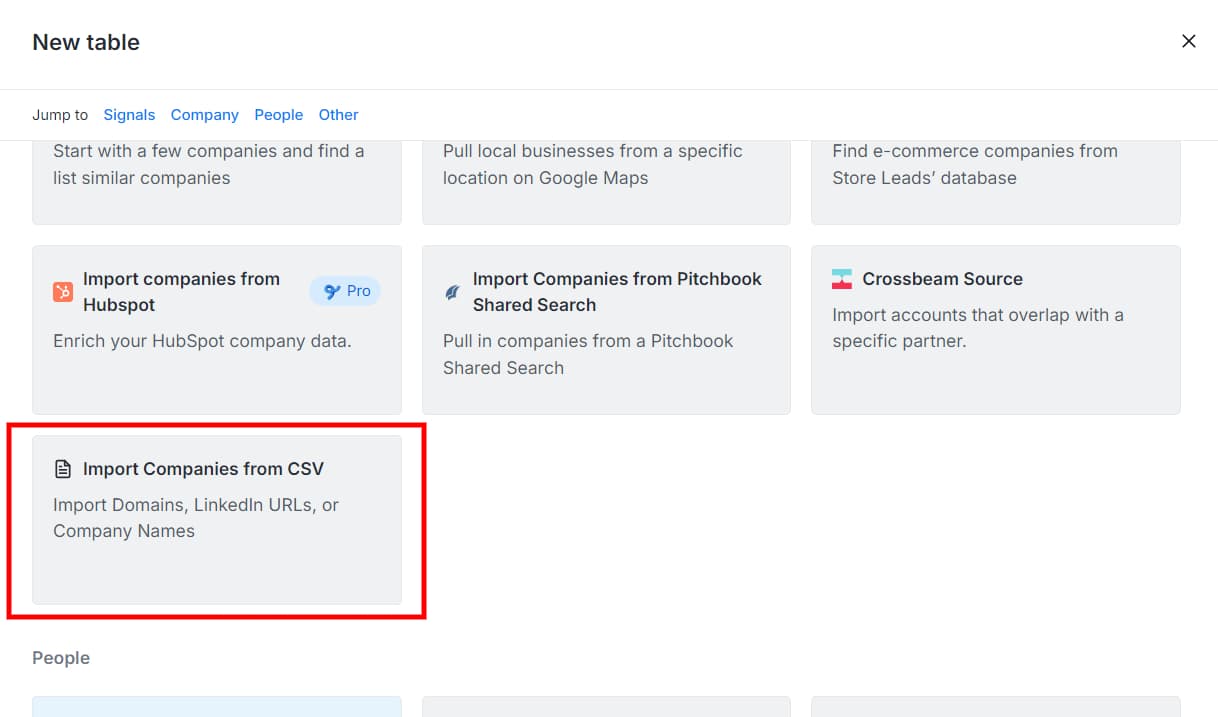Select Import Companies from CSV title
The width and height of the screenshot is (1218, 717).
click(203, 469)
